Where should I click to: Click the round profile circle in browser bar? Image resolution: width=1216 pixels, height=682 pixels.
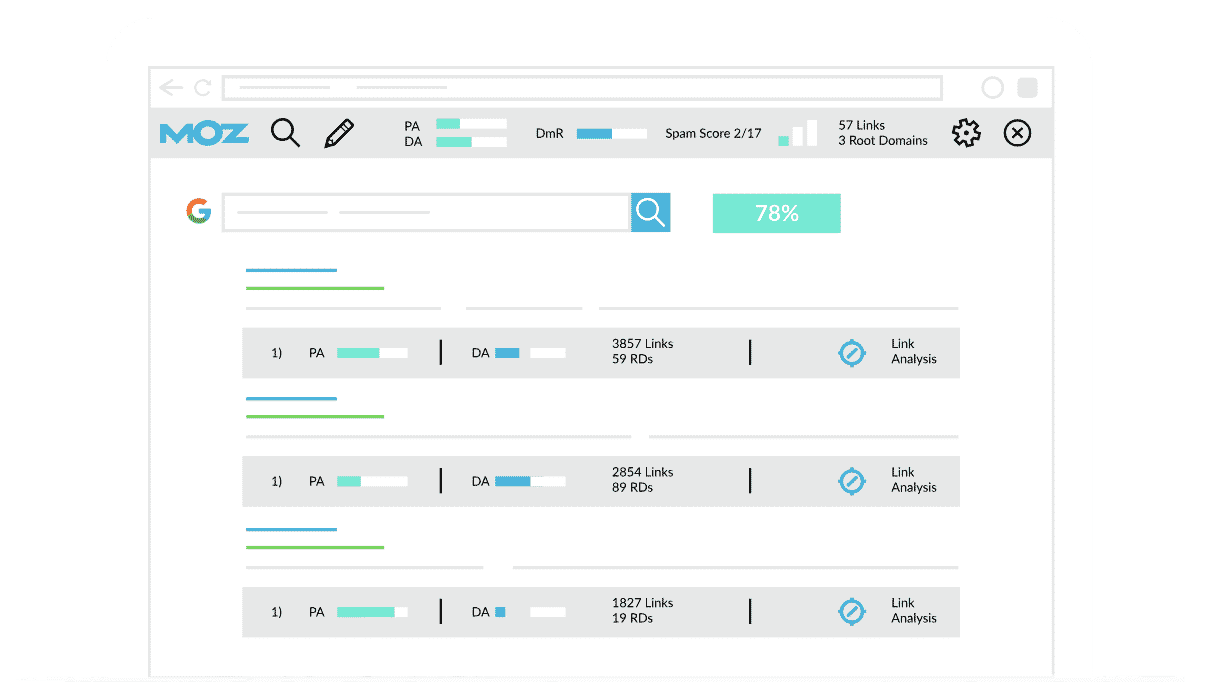(992, 88)
